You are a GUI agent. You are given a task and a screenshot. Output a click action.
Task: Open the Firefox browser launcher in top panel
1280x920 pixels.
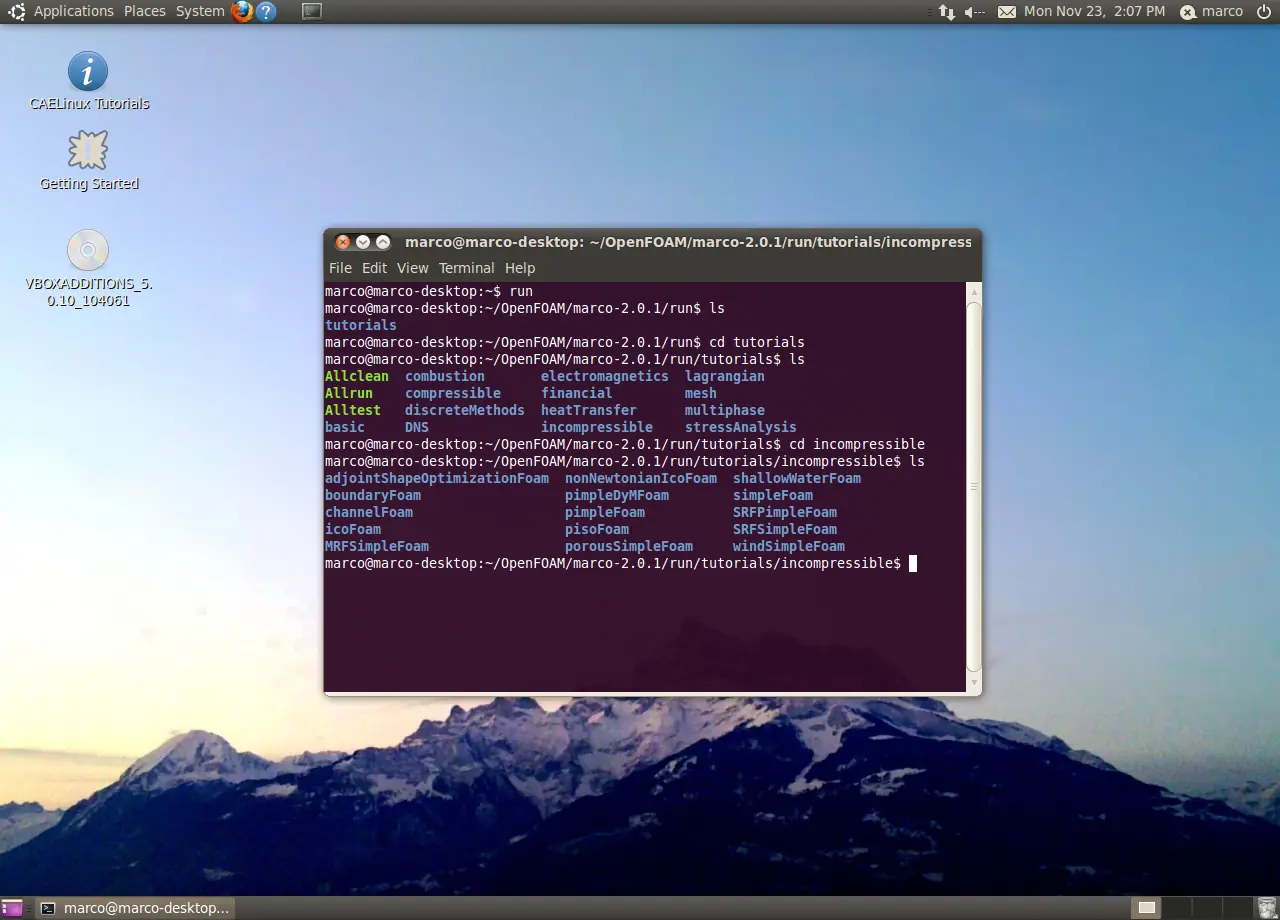point(241,12)
